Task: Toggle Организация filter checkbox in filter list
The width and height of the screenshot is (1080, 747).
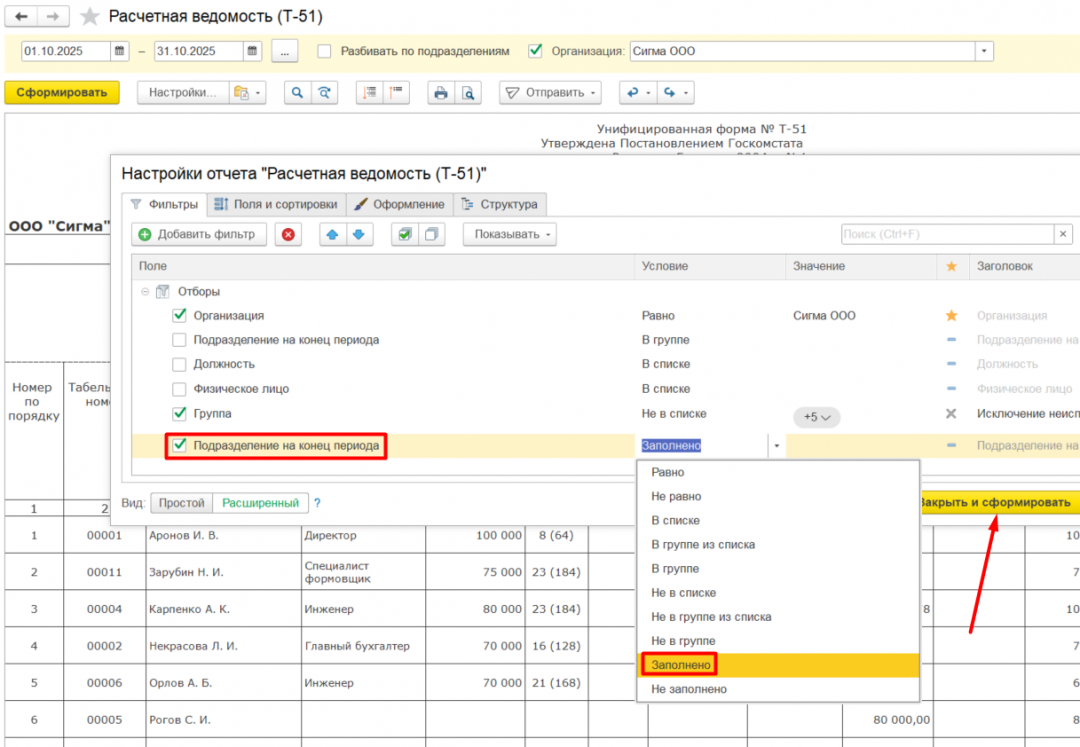Action: point(179,315)
